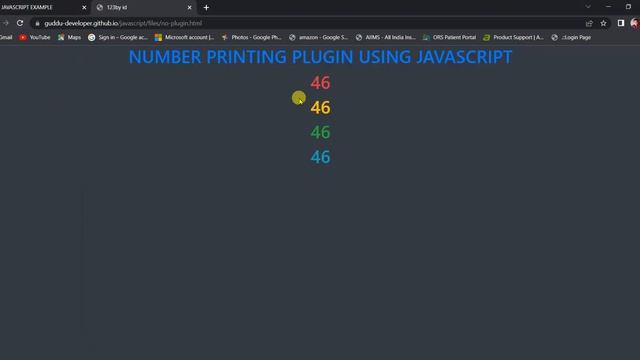Open the browser side panel

[620, 23]
